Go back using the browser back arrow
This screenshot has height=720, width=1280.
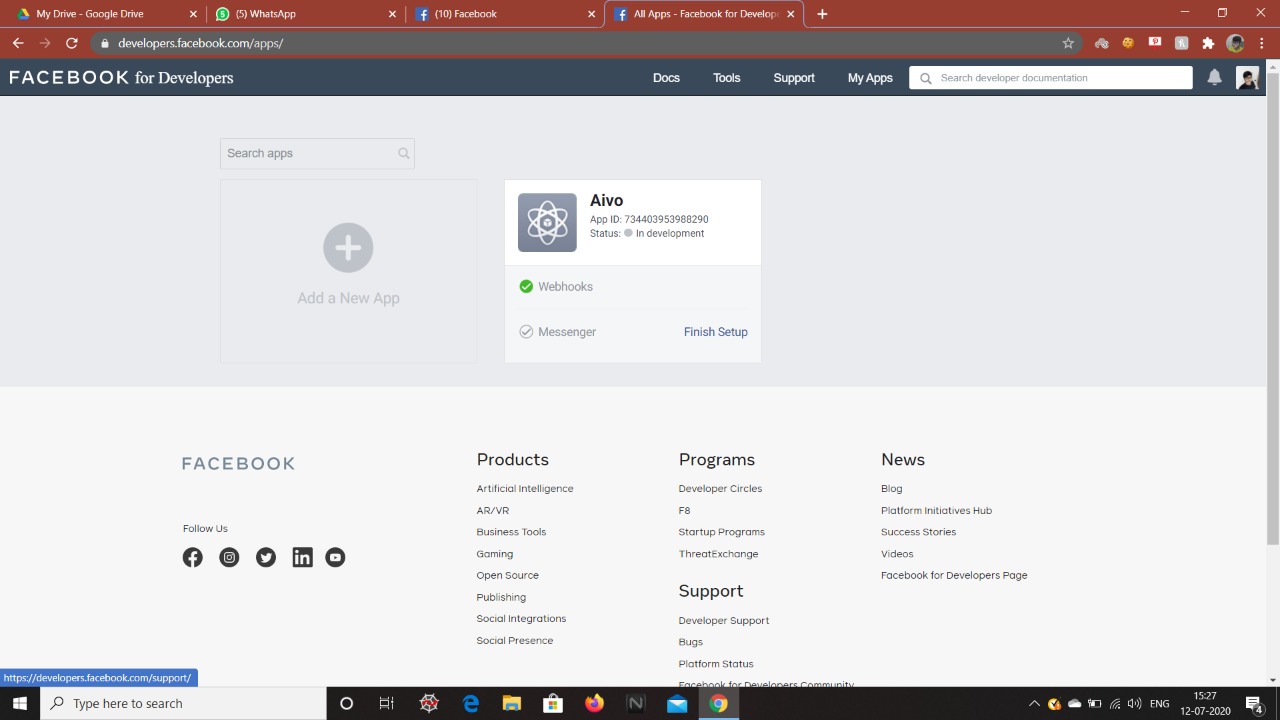click(x=18, y=43)
